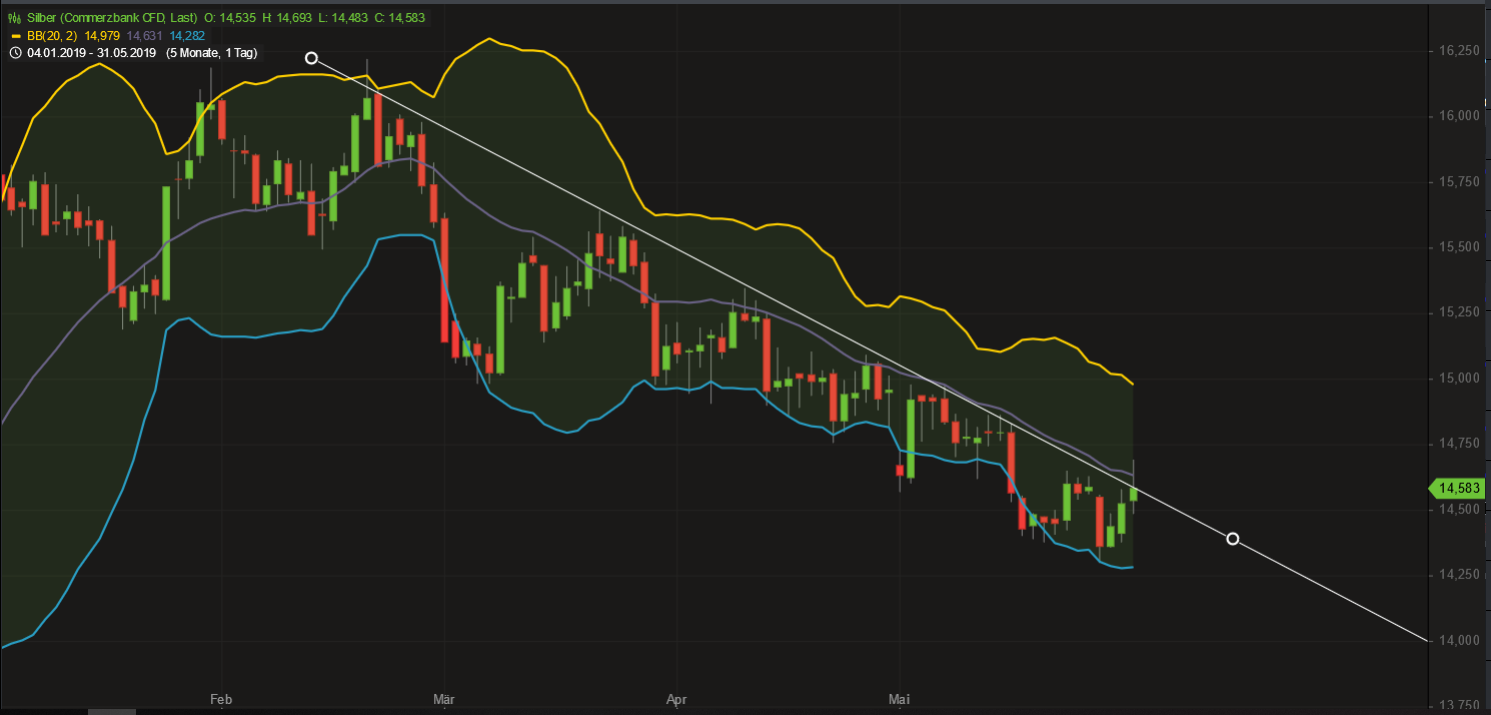The height and width of the screenshot is (715, 1491).
Task: Click the date range 04.01.2019 - 31.05.2019
Action: pos(91,53)
